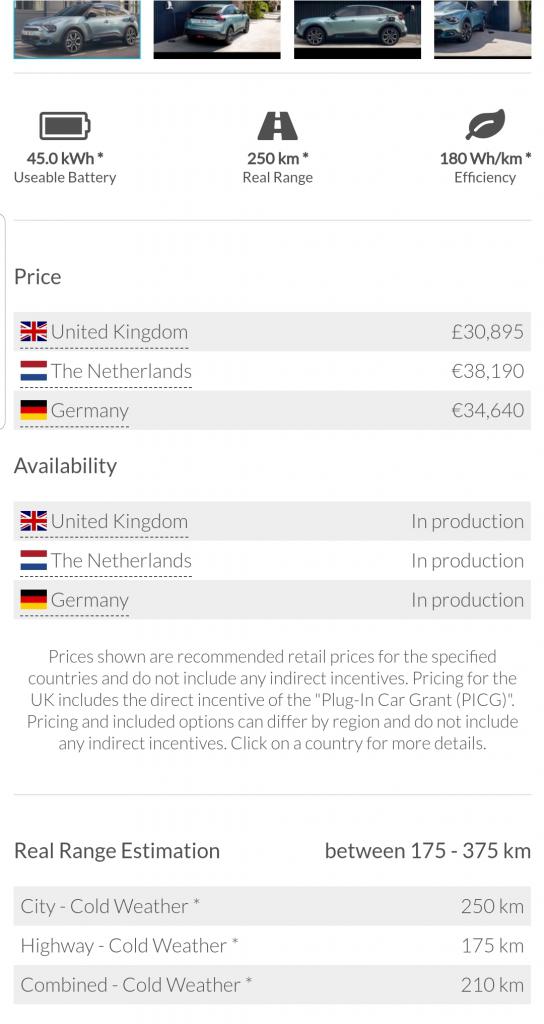
Task: Click the leaf icon above Efficiency
Action: pyautogui.click(x=485, y=125)
